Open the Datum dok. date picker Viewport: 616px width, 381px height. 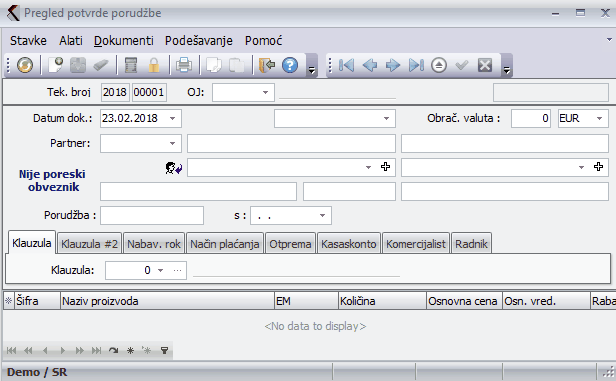click(172, 119)
